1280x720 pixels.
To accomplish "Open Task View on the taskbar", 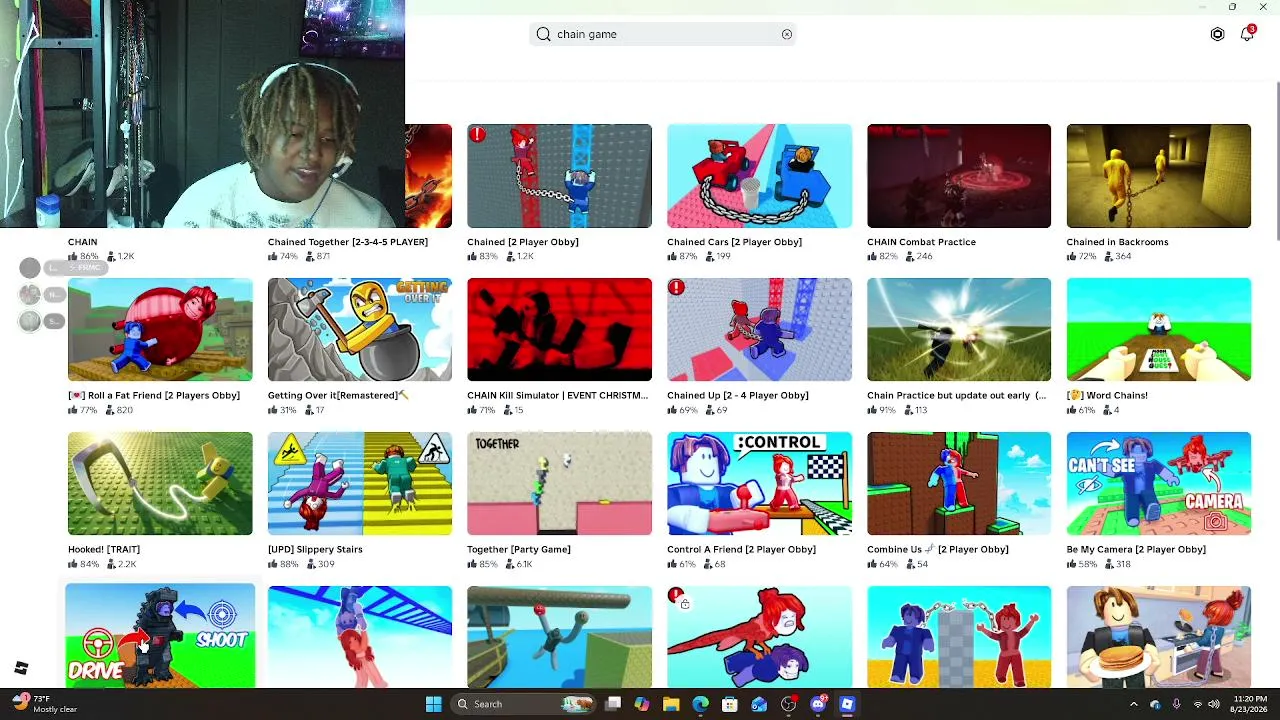I will coord(613,704).
